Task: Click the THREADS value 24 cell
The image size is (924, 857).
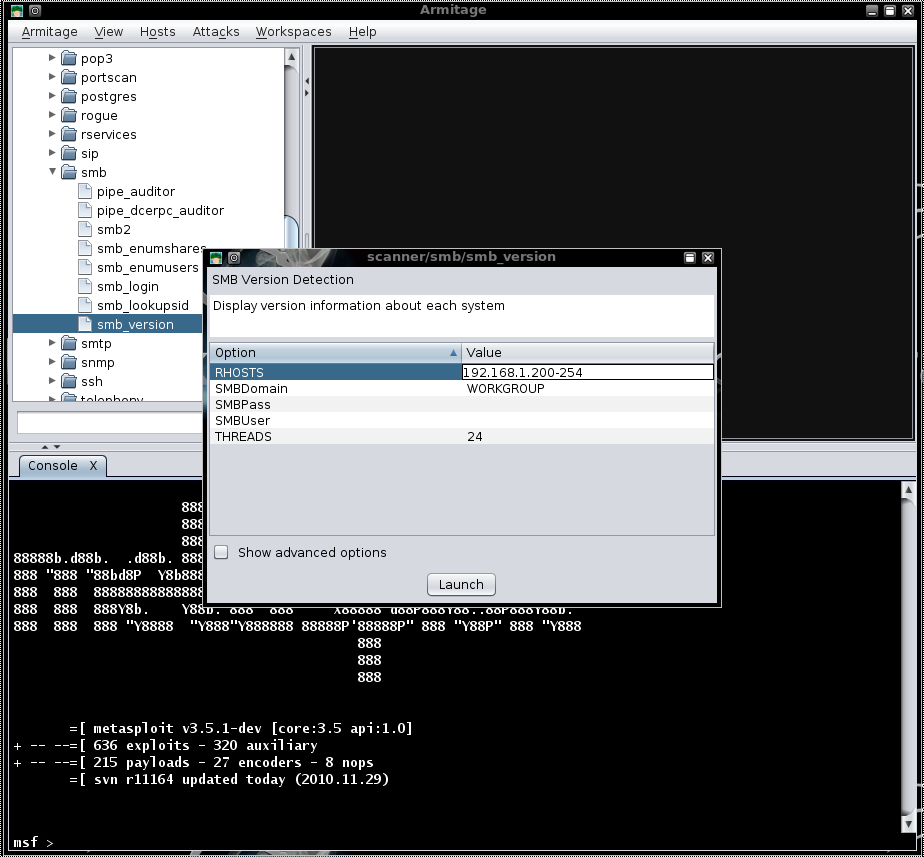Action: [x=588, y=436]
